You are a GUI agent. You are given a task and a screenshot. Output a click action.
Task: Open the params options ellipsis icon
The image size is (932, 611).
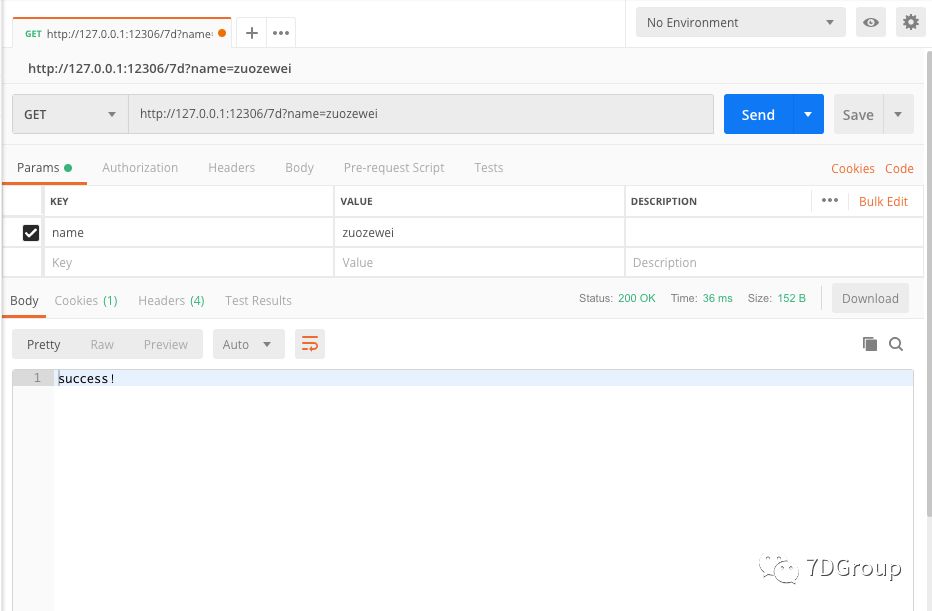829,201
